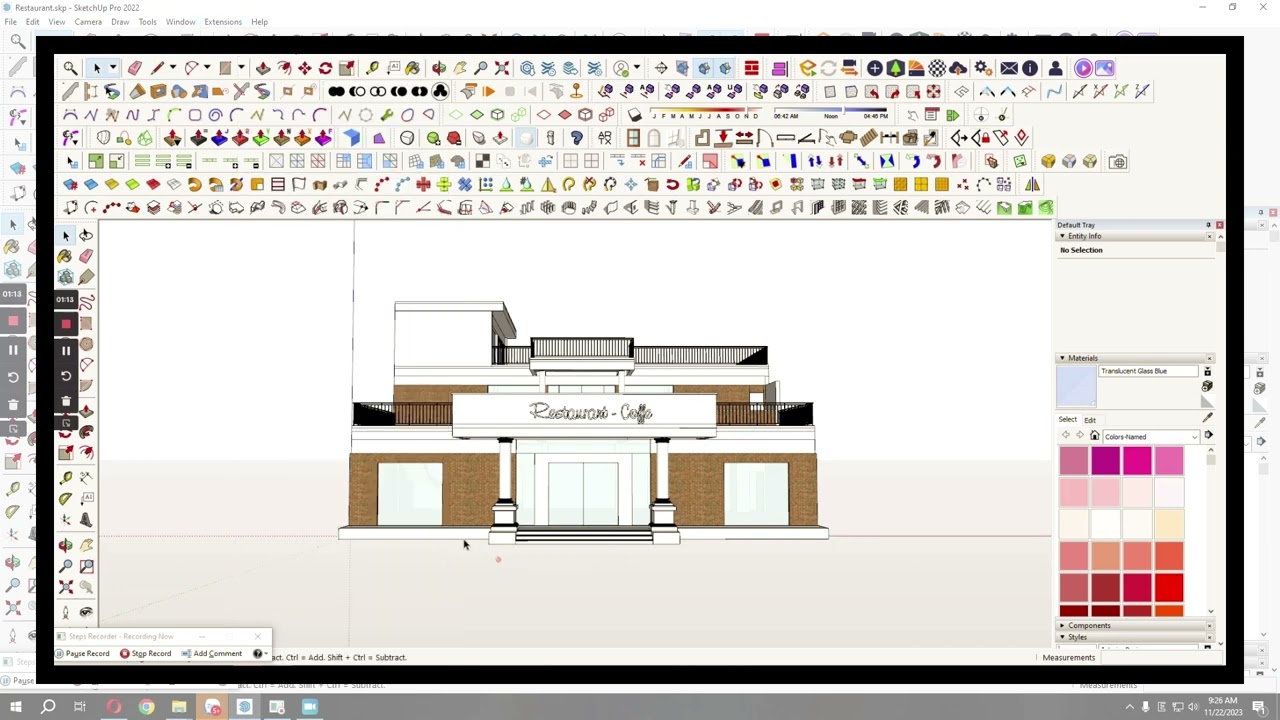Click the current material preview thumbnail
Screen dimensions: 1280x720
[1076, 387]
